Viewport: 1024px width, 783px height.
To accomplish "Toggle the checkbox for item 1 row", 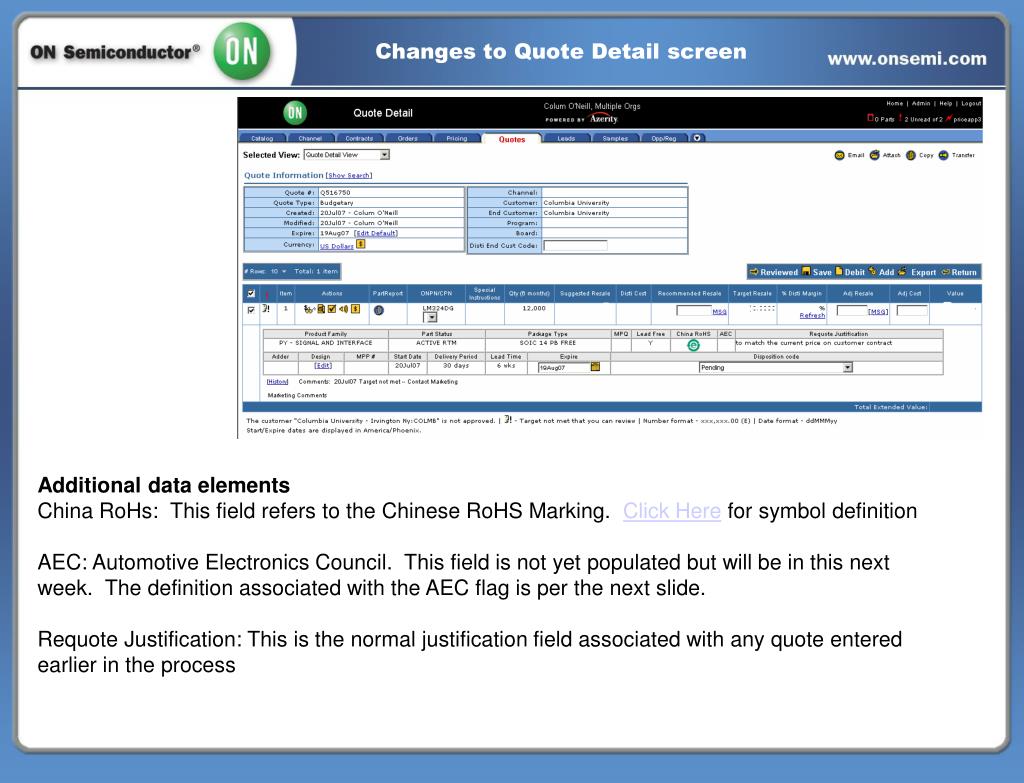I will click(251, 310).
